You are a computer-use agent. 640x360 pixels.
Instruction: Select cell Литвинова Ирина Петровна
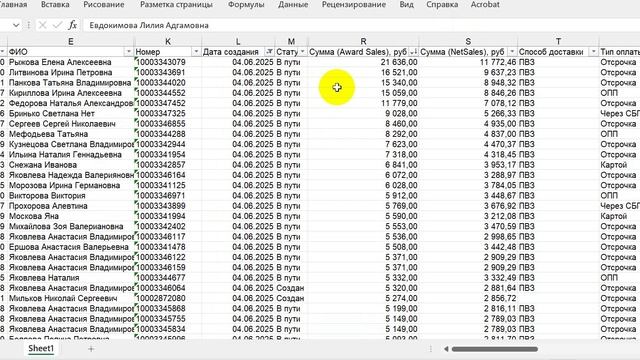pyautogui.click(x=71, y=72)
